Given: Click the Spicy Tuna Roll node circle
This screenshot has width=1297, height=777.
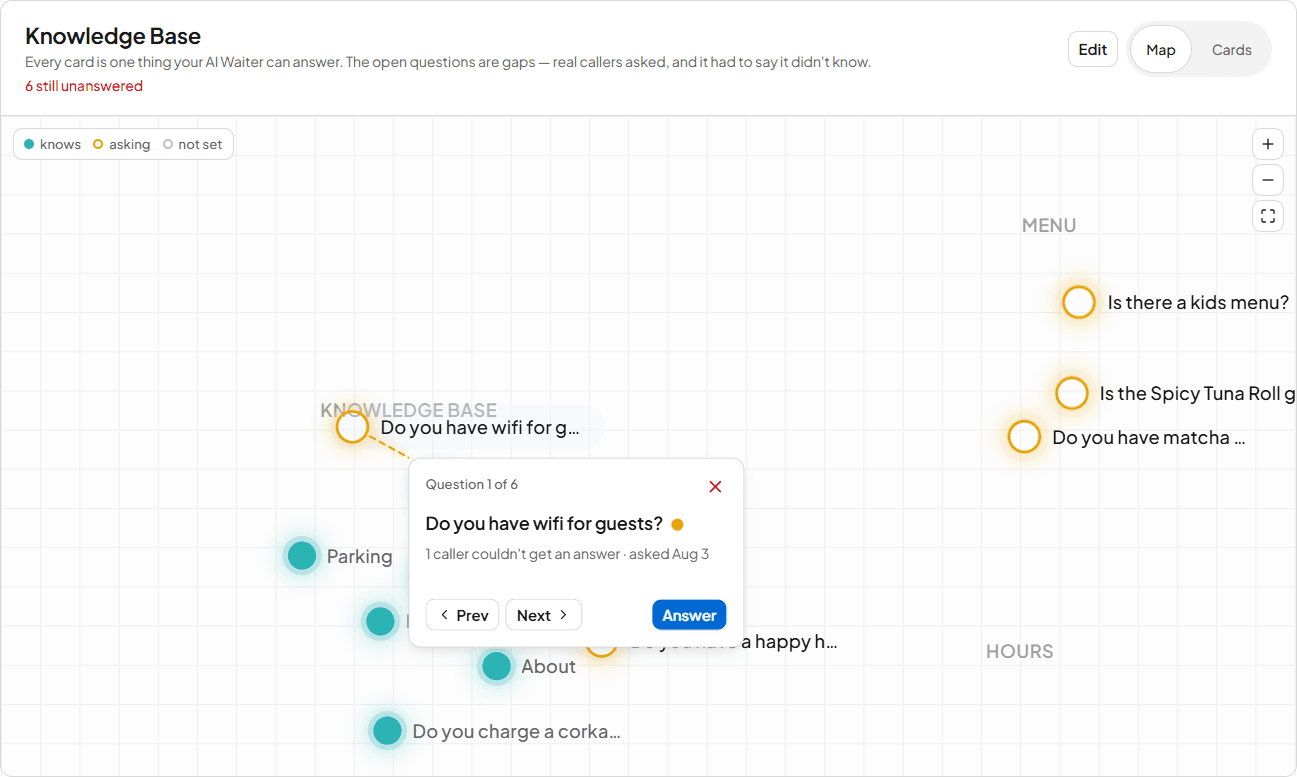Looking at the screenshot, I should coord(1072,393).
